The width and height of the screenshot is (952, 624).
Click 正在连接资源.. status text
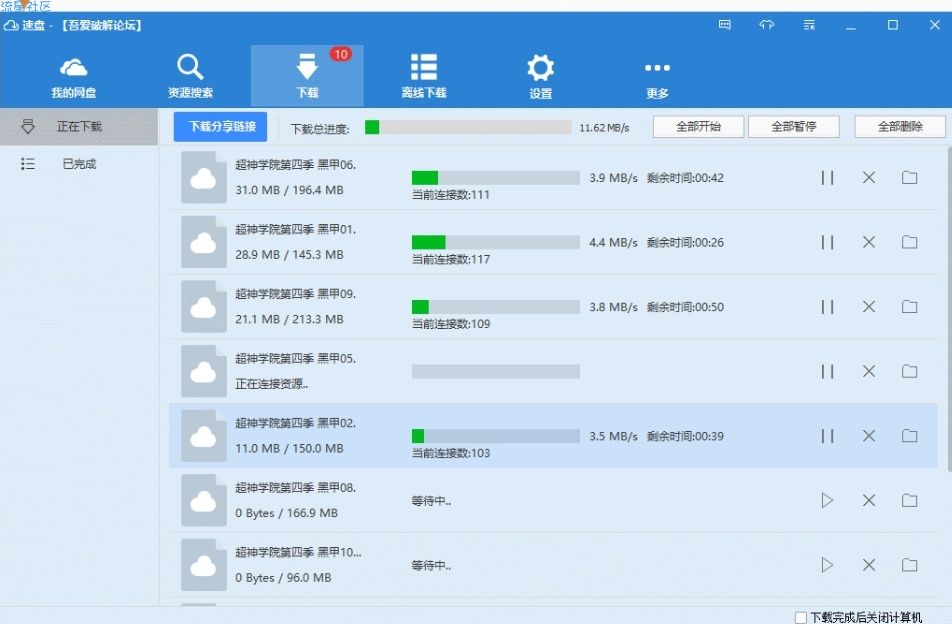click(271, 384)
